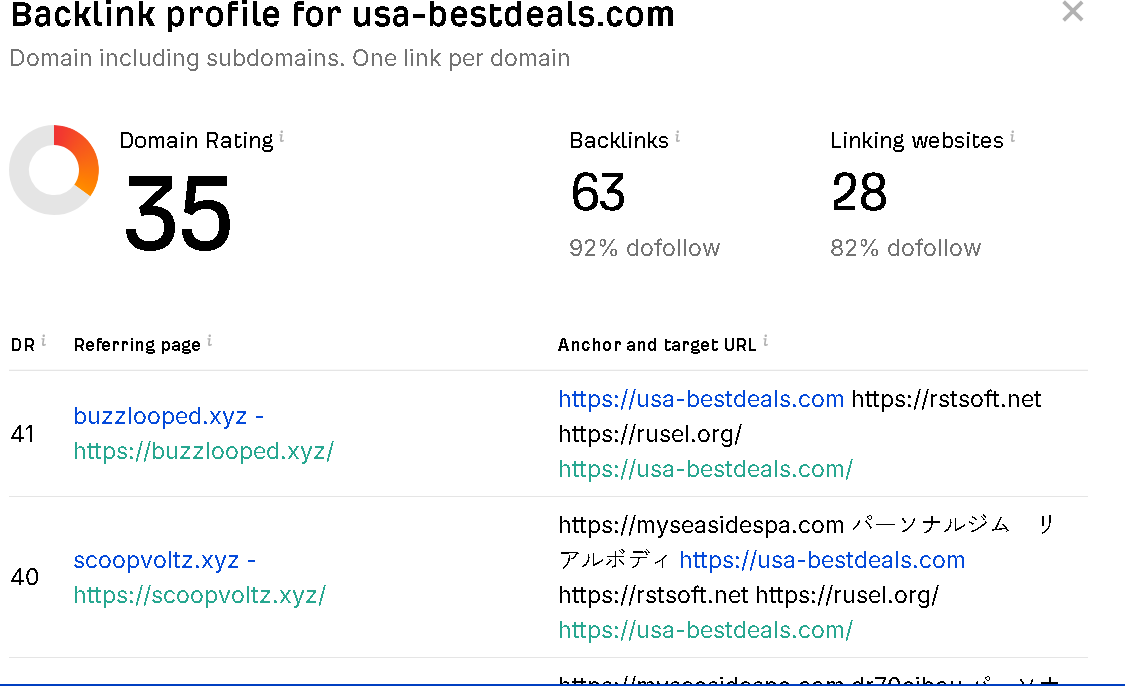Click blue usa-bestdeals.com anchor in scoopvoltz row
The width and height of the screenshot is (1125, 686).
coord(822,560)
